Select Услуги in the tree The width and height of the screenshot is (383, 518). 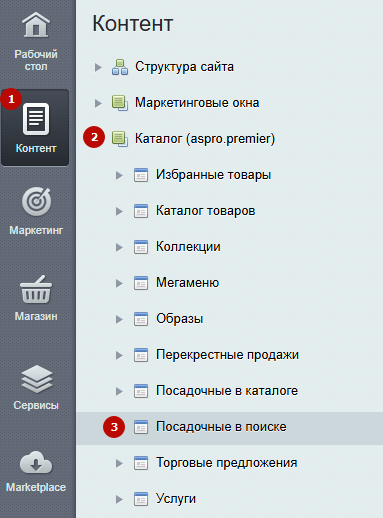(x=176, y=499)
